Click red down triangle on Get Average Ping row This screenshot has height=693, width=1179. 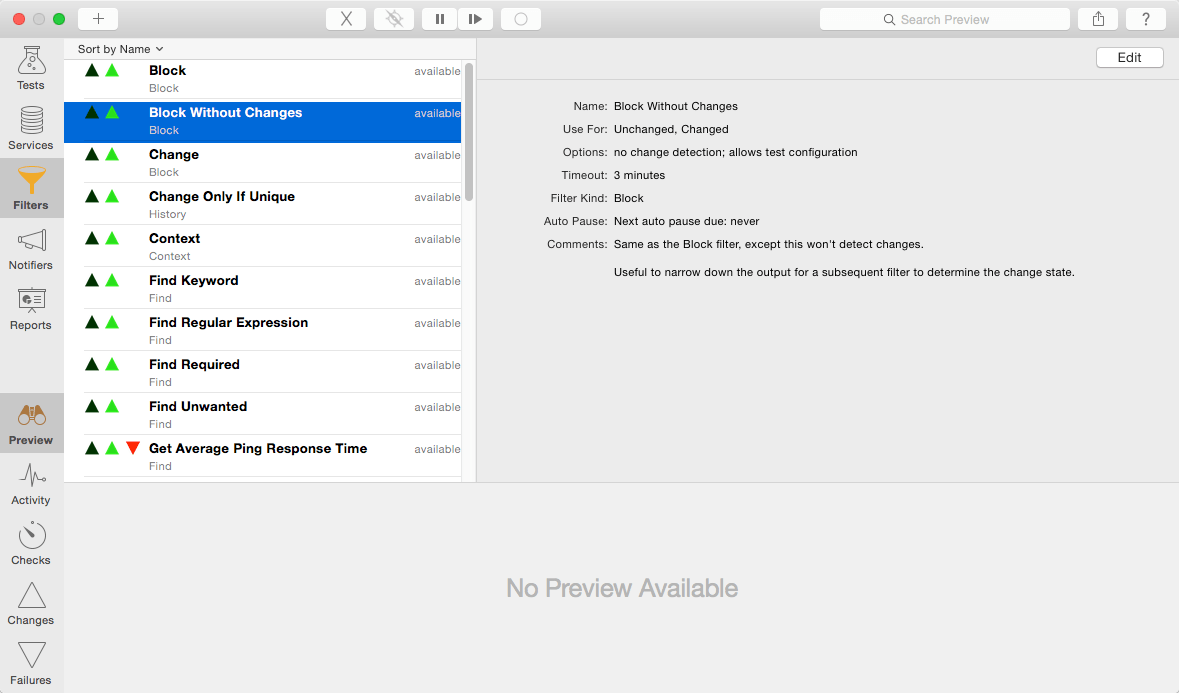133,448
